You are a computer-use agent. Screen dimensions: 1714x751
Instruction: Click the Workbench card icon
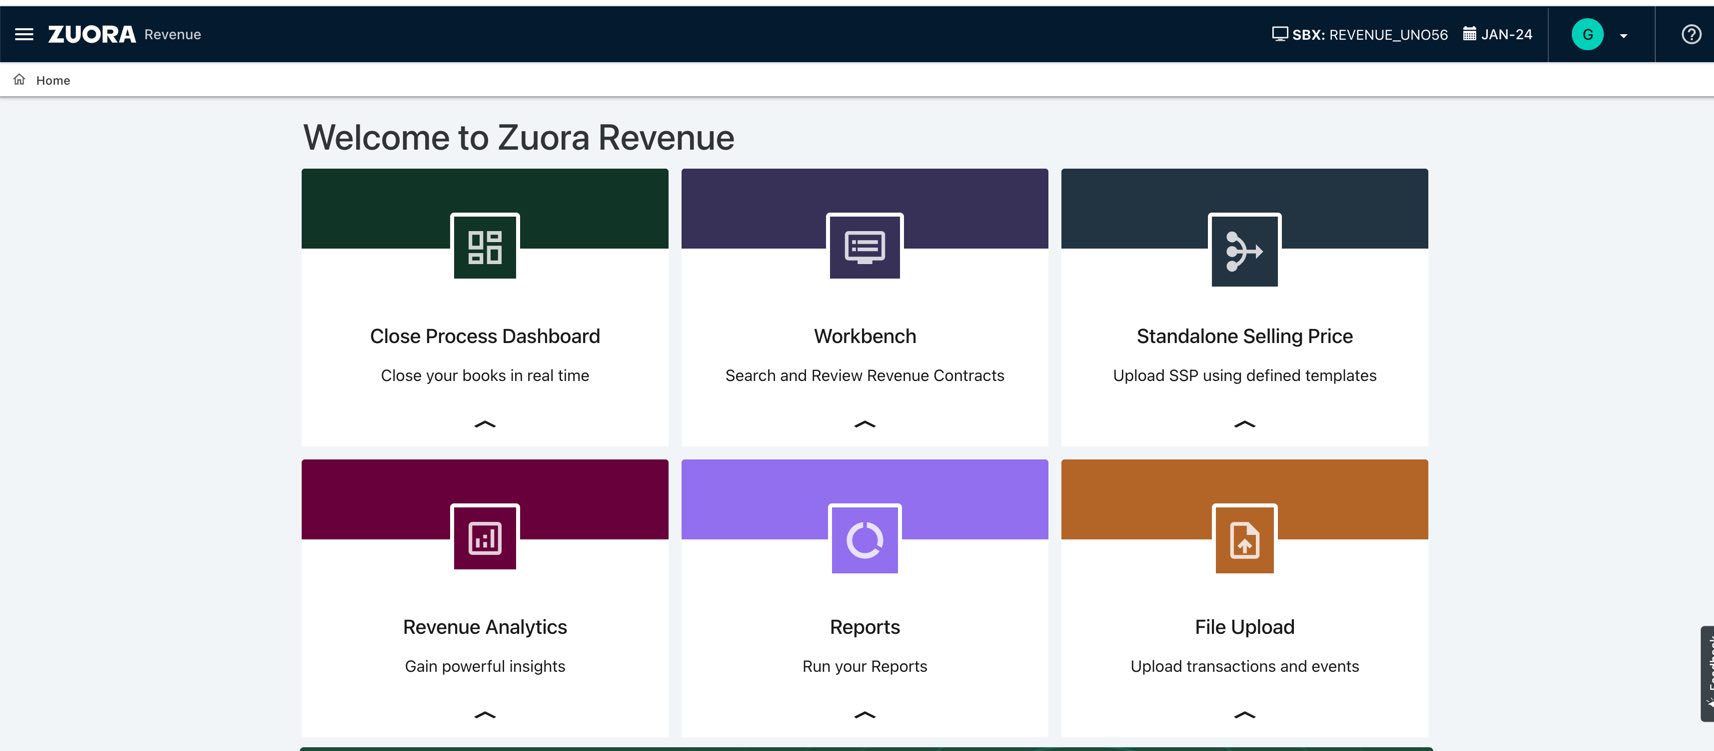(x=865, y=246)
